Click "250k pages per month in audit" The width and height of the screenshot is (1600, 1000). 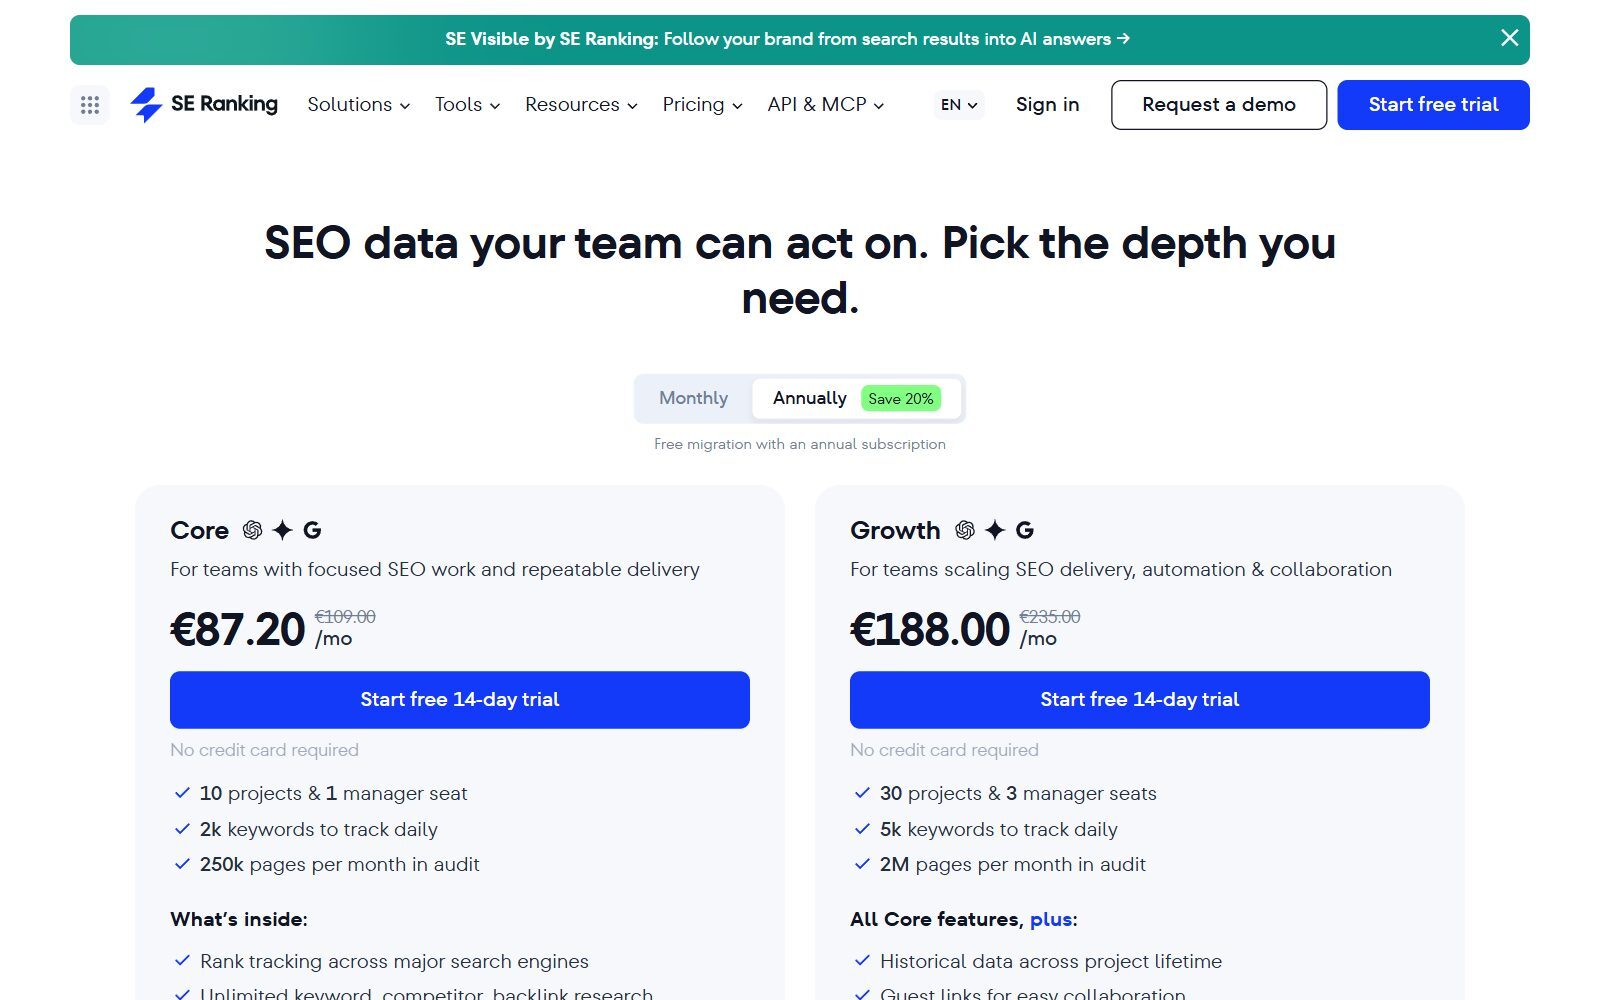click(x=340, y=864)
